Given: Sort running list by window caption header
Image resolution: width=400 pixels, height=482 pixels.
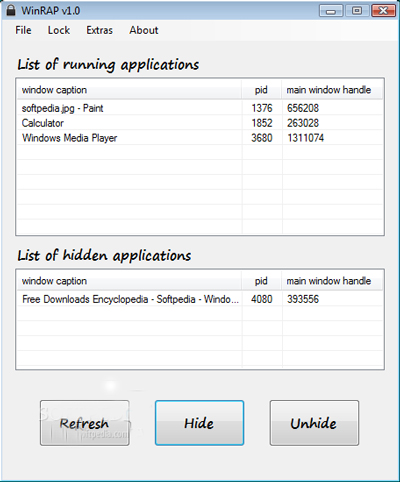Looking at the screenshot, I should point(129,90).
